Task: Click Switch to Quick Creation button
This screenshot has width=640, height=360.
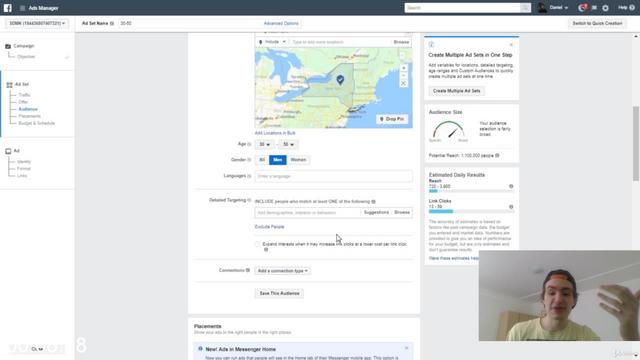Action: tap(597, 24)
